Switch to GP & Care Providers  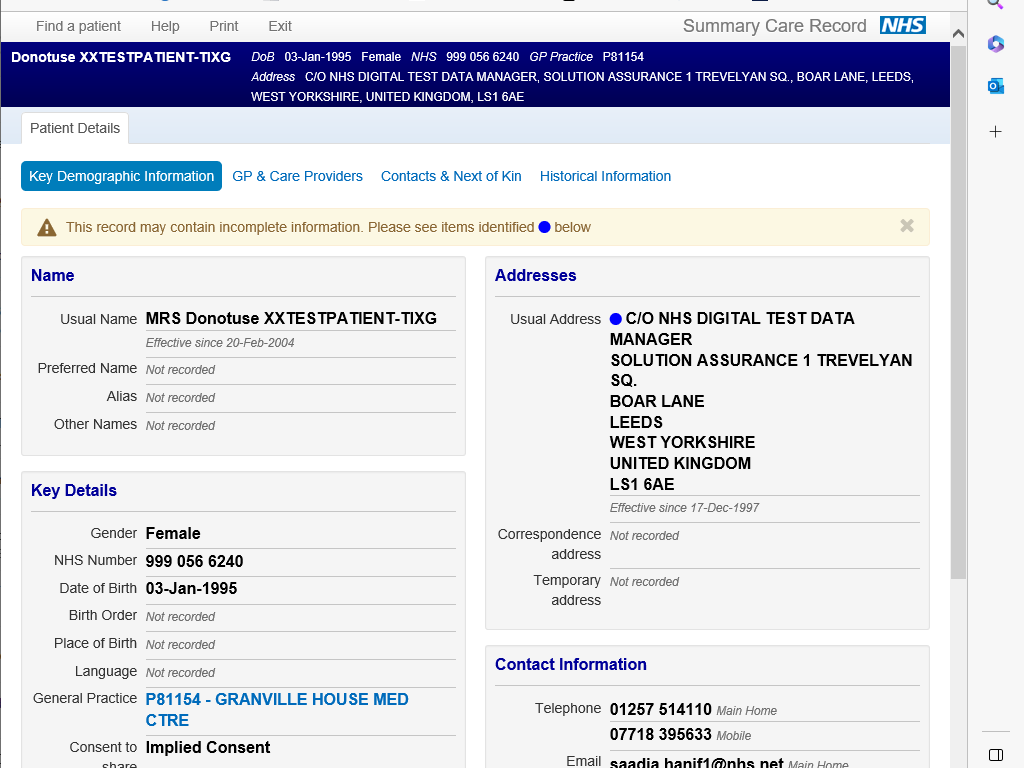point(297,176)
